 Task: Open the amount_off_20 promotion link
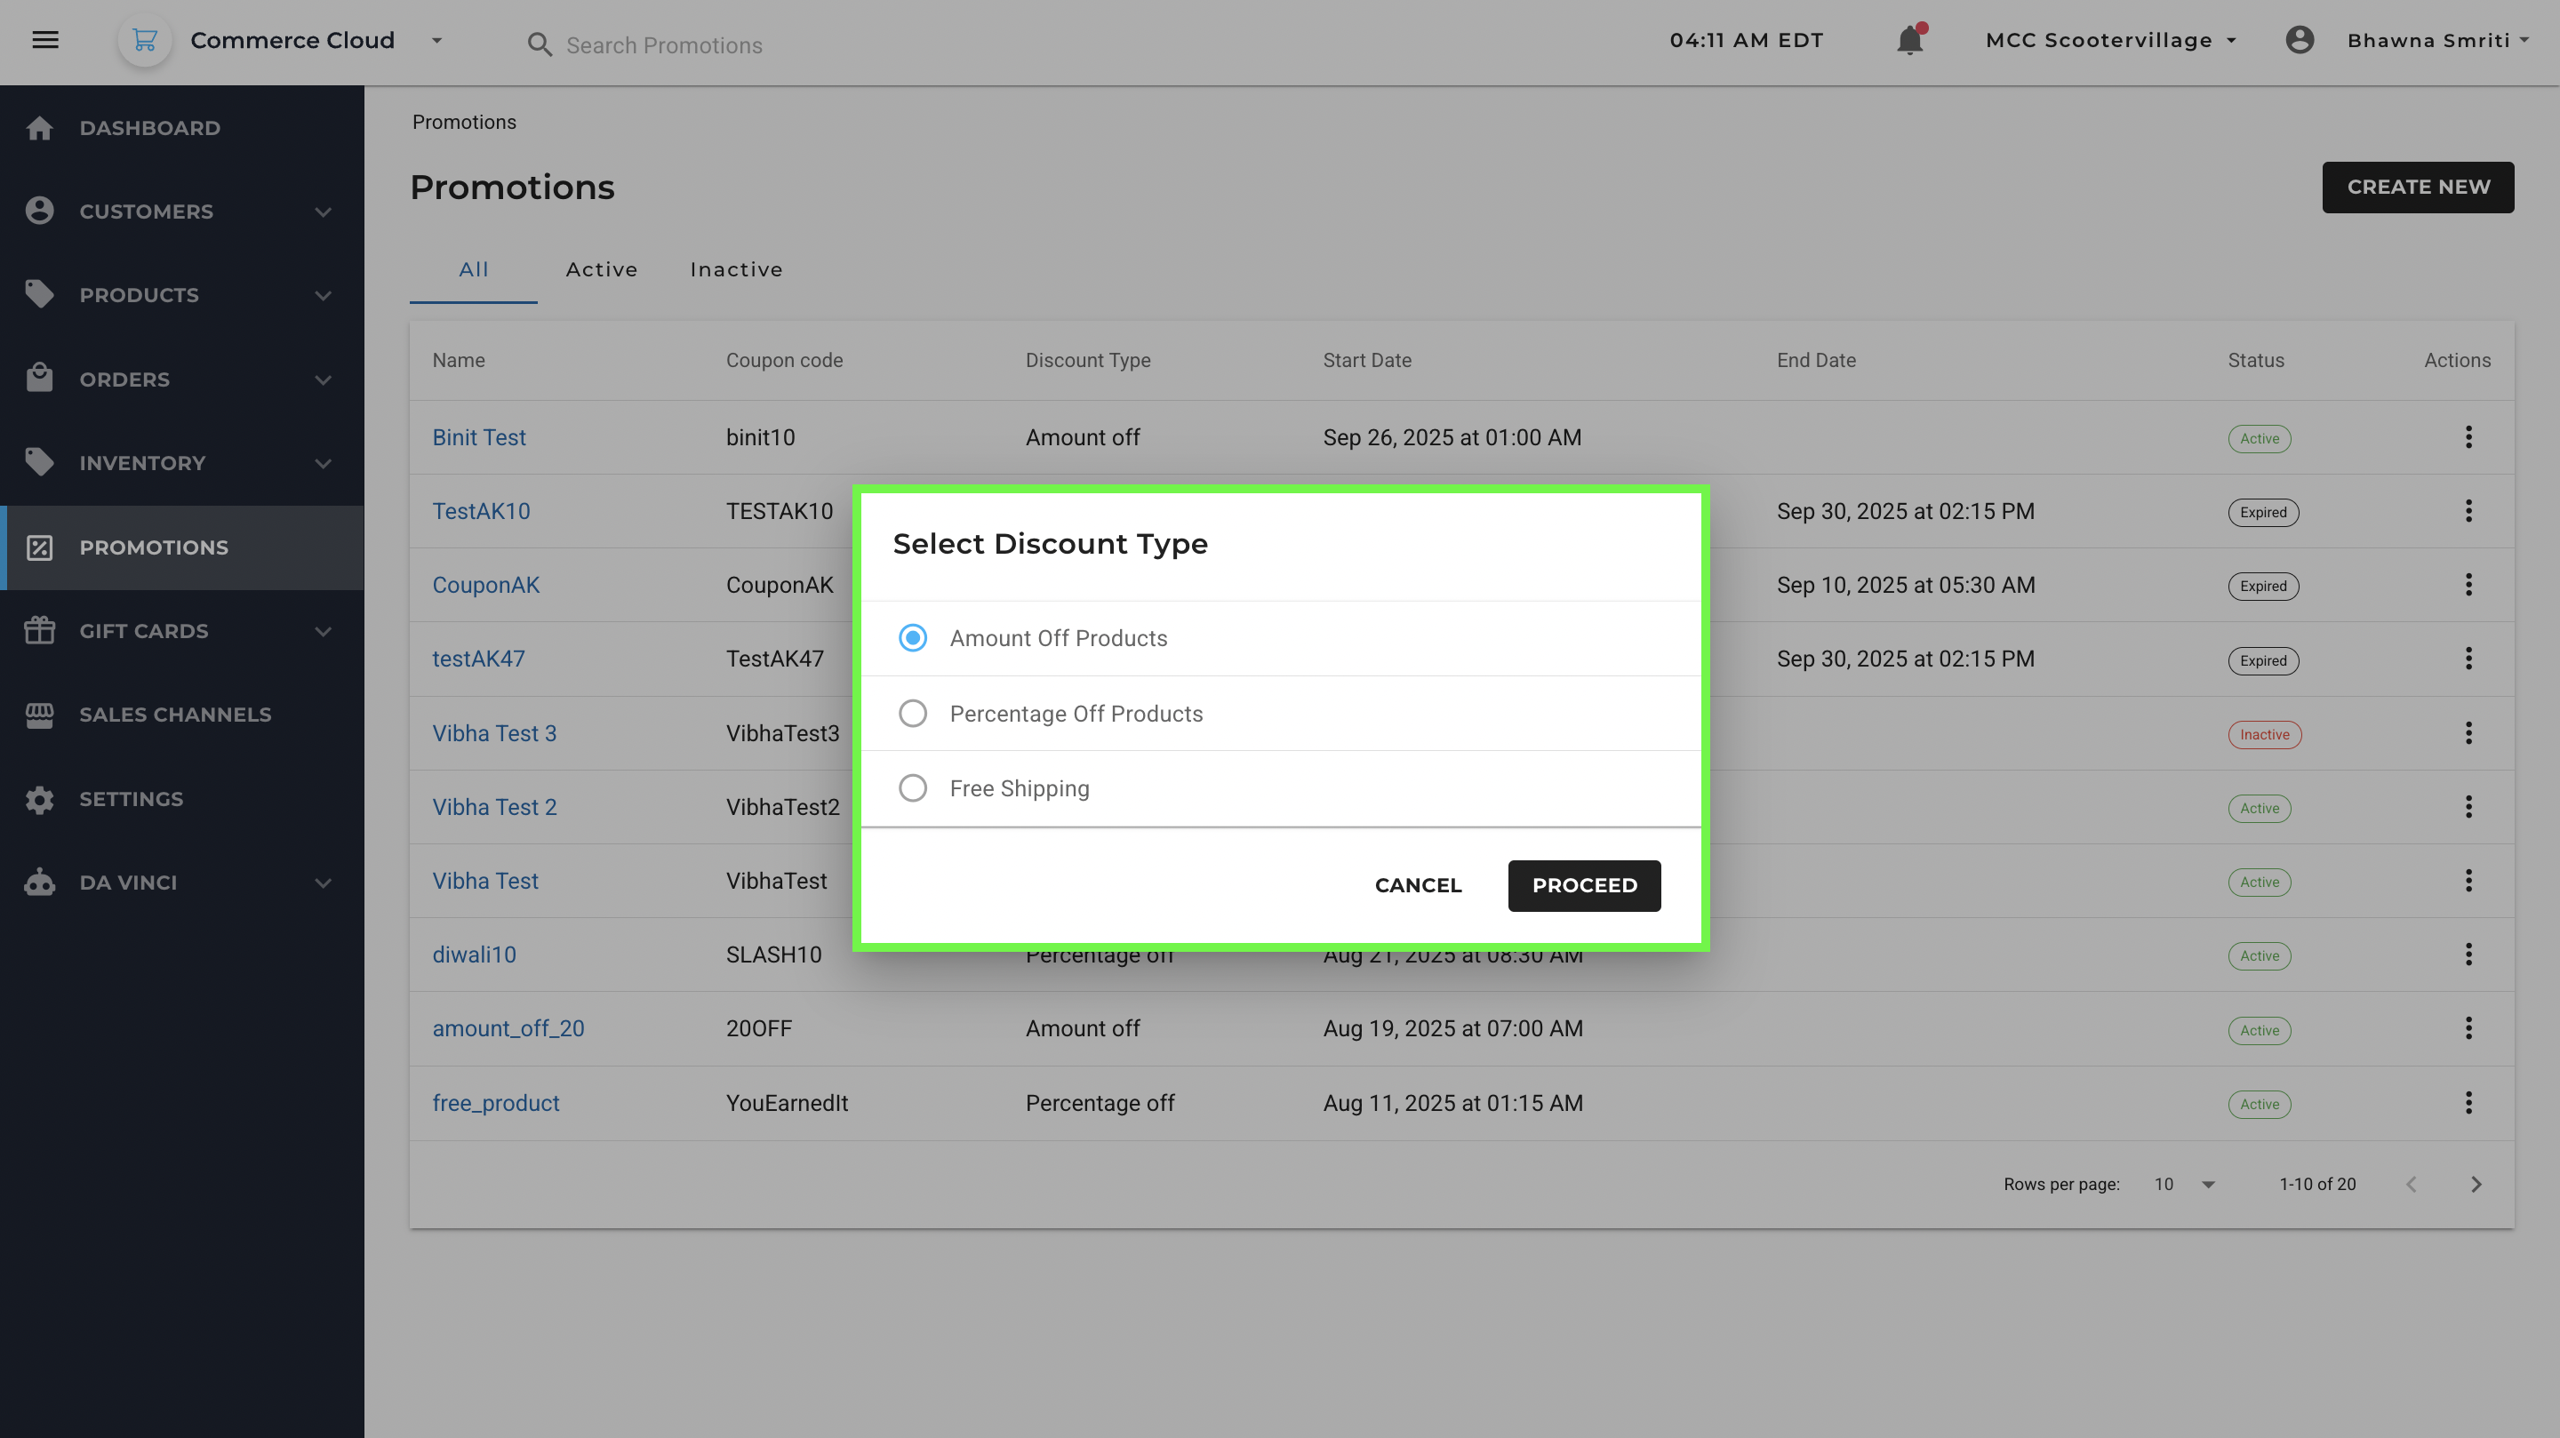(508, 1028)
